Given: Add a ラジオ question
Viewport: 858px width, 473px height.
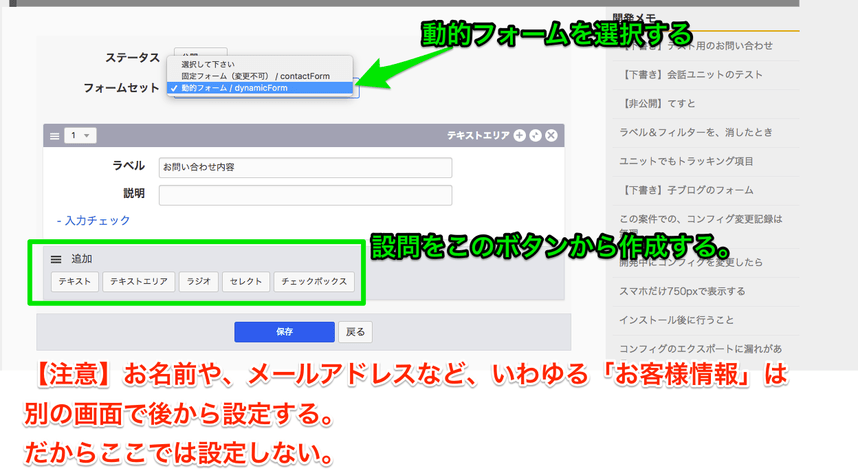Looking at the screenshot, I should [x=198, y=282].
